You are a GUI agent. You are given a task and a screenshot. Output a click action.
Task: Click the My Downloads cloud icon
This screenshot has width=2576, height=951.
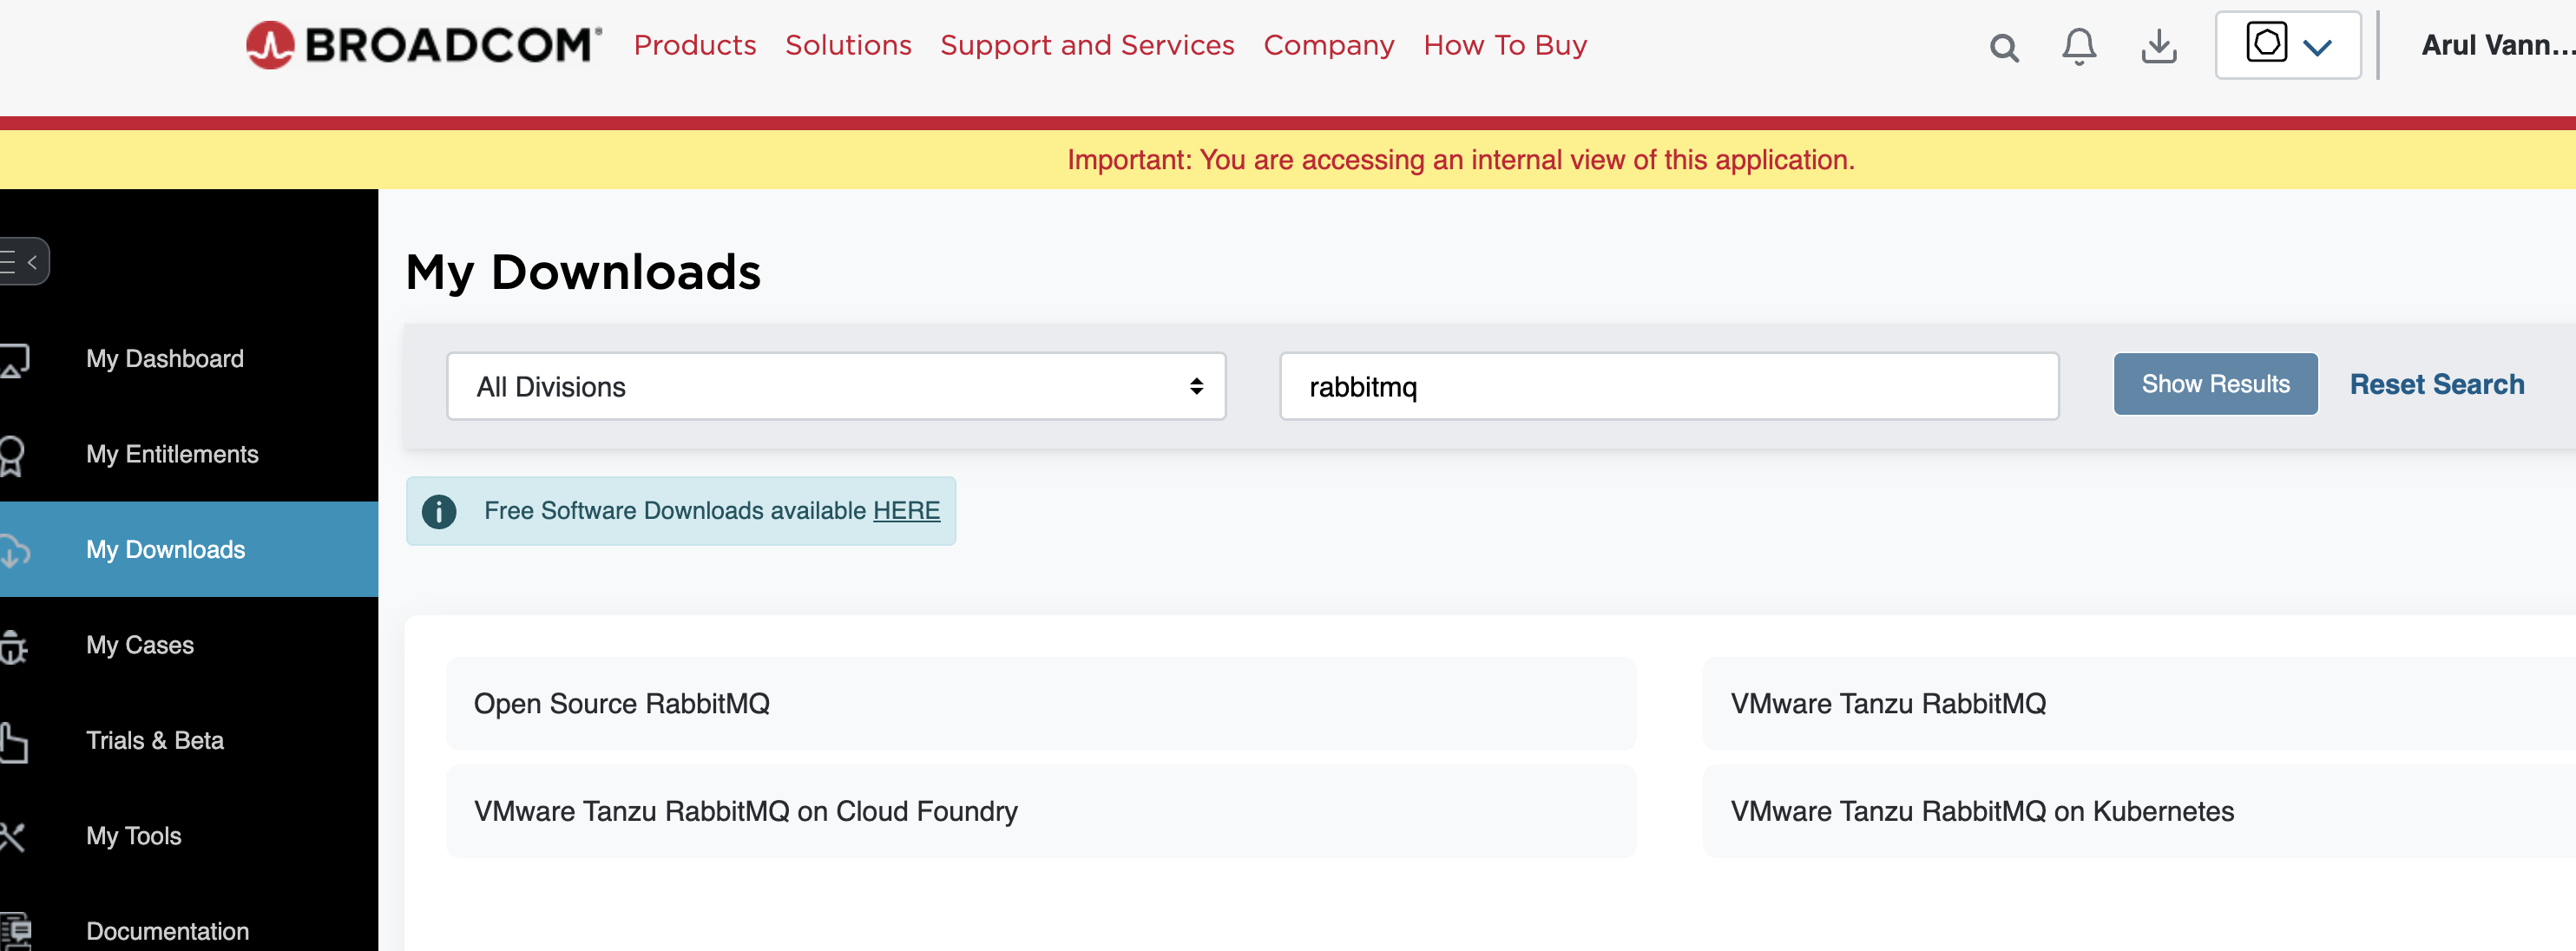click(x=14, y=551)
